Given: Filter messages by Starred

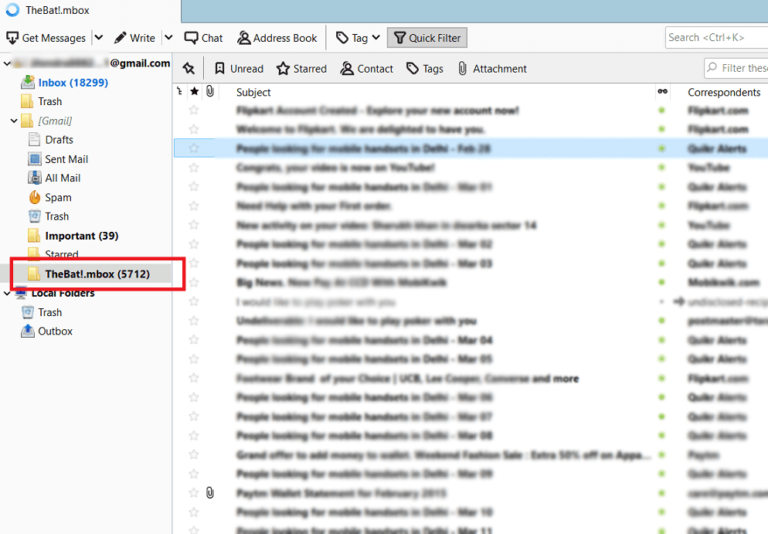Looking at the screenshot, I should pyautogui.click(x=301, y=69).
